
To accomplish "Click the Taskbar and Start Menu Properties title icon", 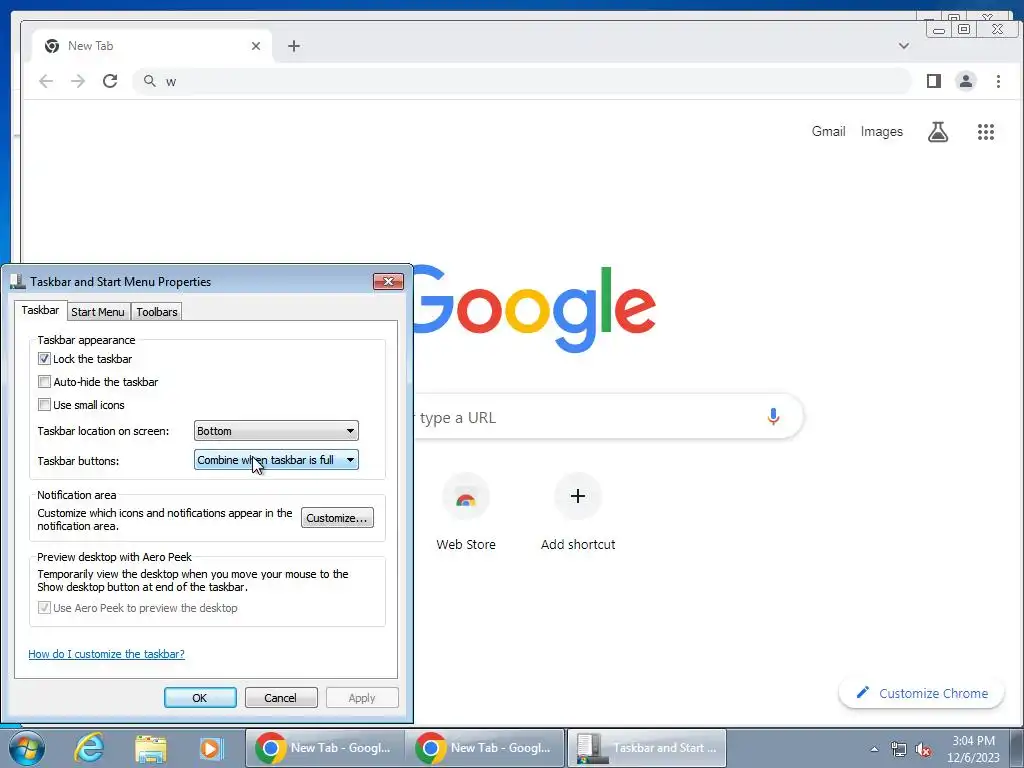I will tap(18, 281).
